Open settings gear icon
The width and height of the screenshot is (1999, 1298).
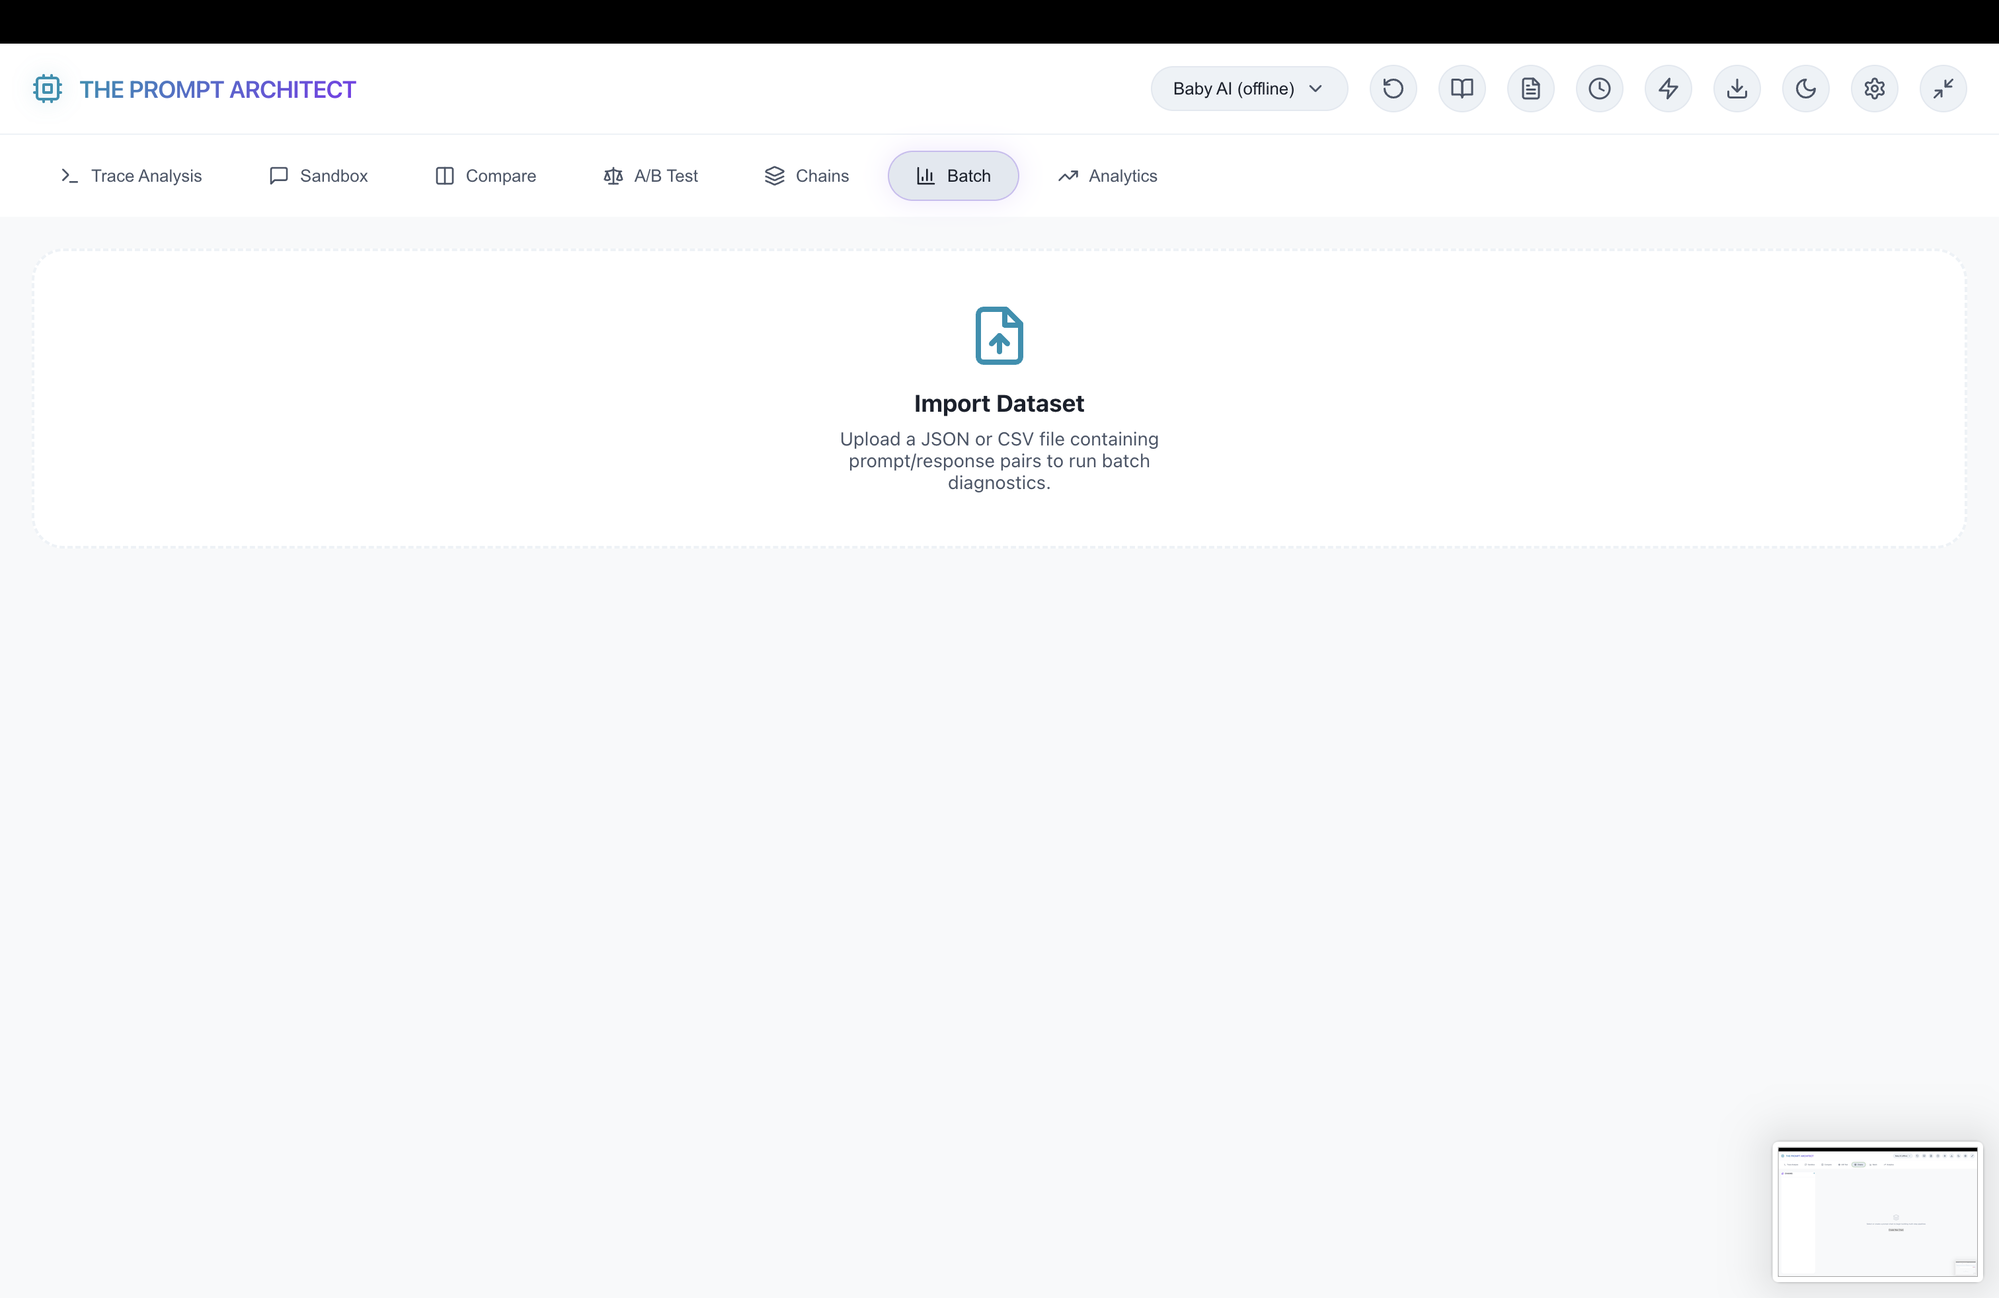tap(1875, 89)
